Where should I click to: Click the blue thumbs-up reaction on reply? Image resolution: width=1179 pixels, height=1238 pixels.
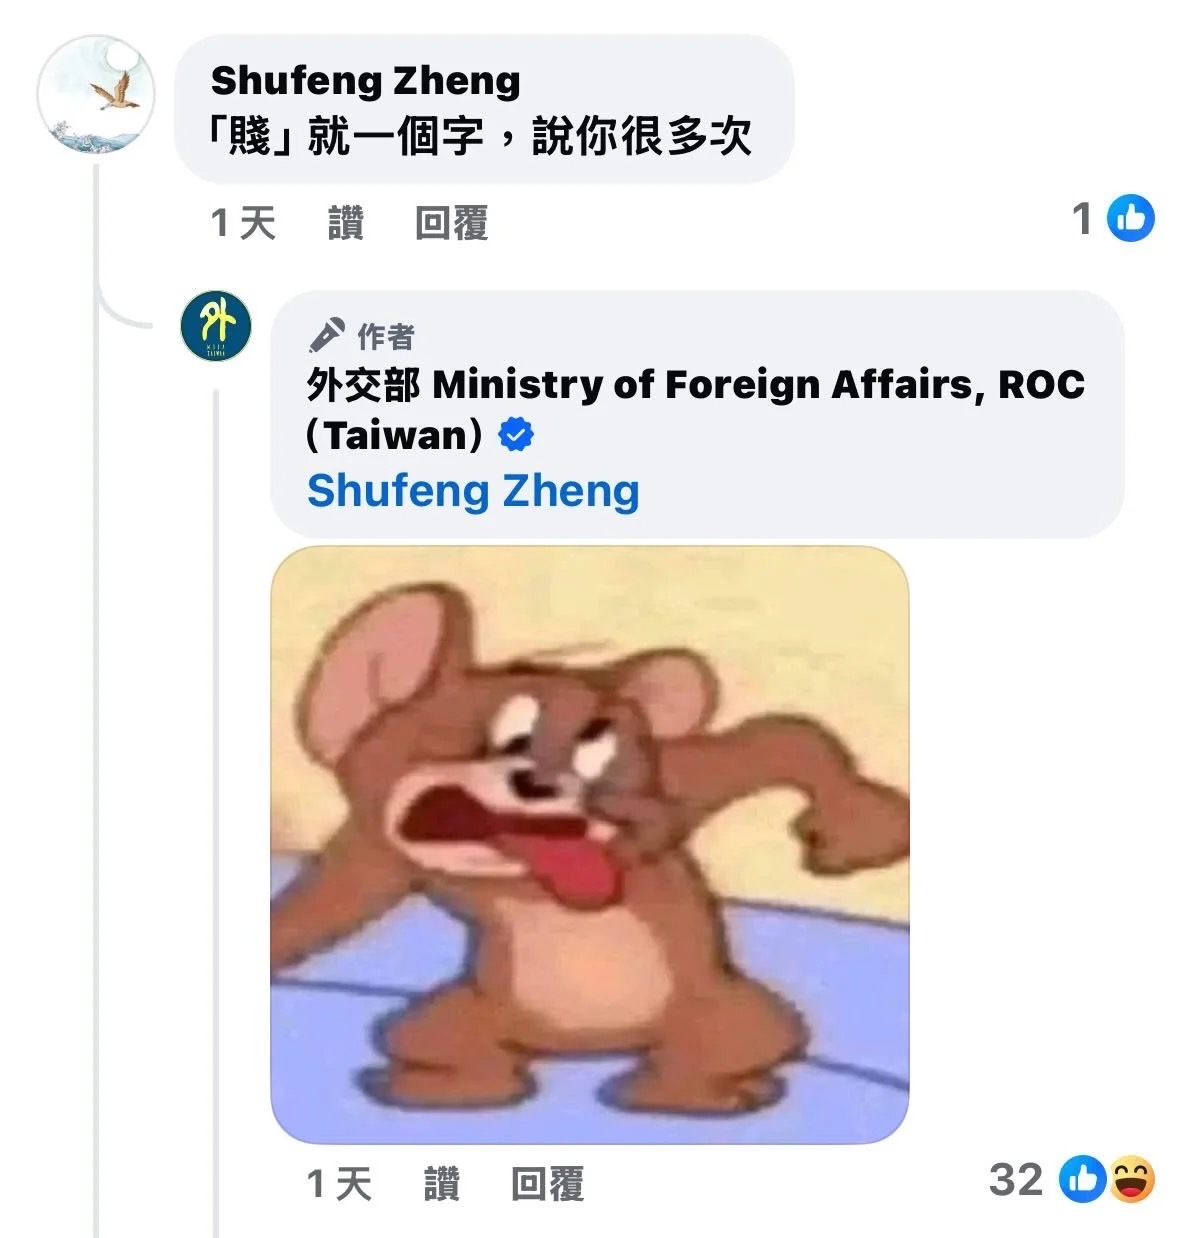click(x=1083, y=1179)
